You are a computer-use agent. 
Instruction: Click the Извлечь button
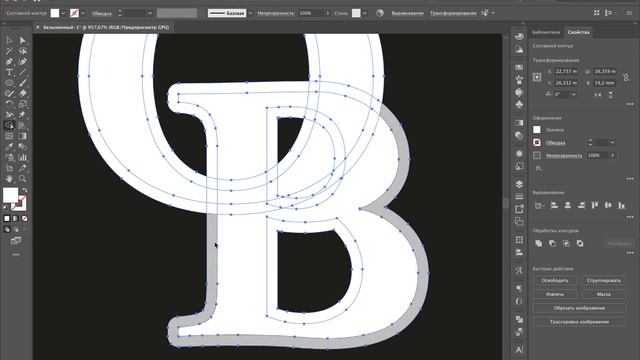click(555, 294)
